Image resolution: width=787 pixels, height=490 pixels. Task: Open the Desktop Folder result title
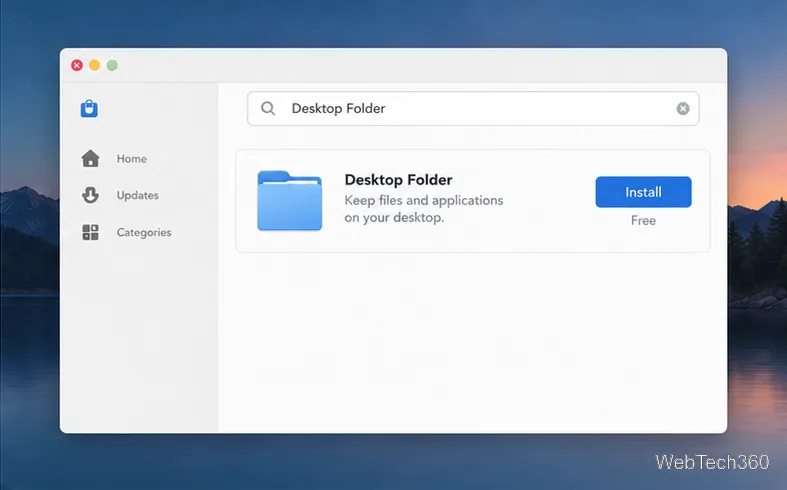pos(399,180)
